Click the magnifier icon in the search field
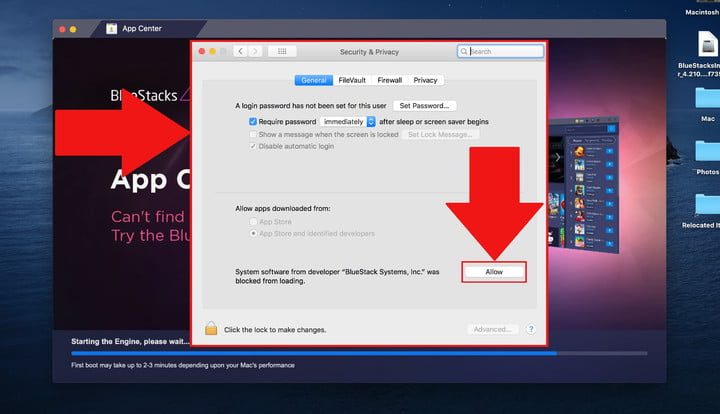Viewport: 720px width, 414px height. pyautogui.click(x=464, y=51)
